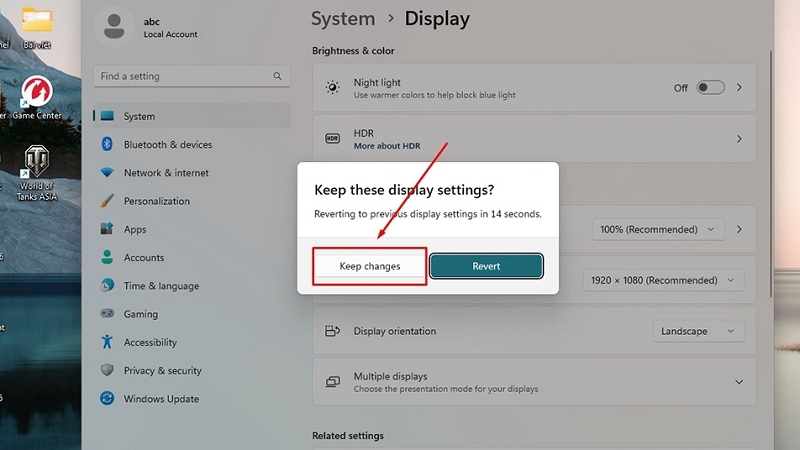The image size is (800, 450).
Task: Click the Gaming controller icon
Action: click(107, 313)
